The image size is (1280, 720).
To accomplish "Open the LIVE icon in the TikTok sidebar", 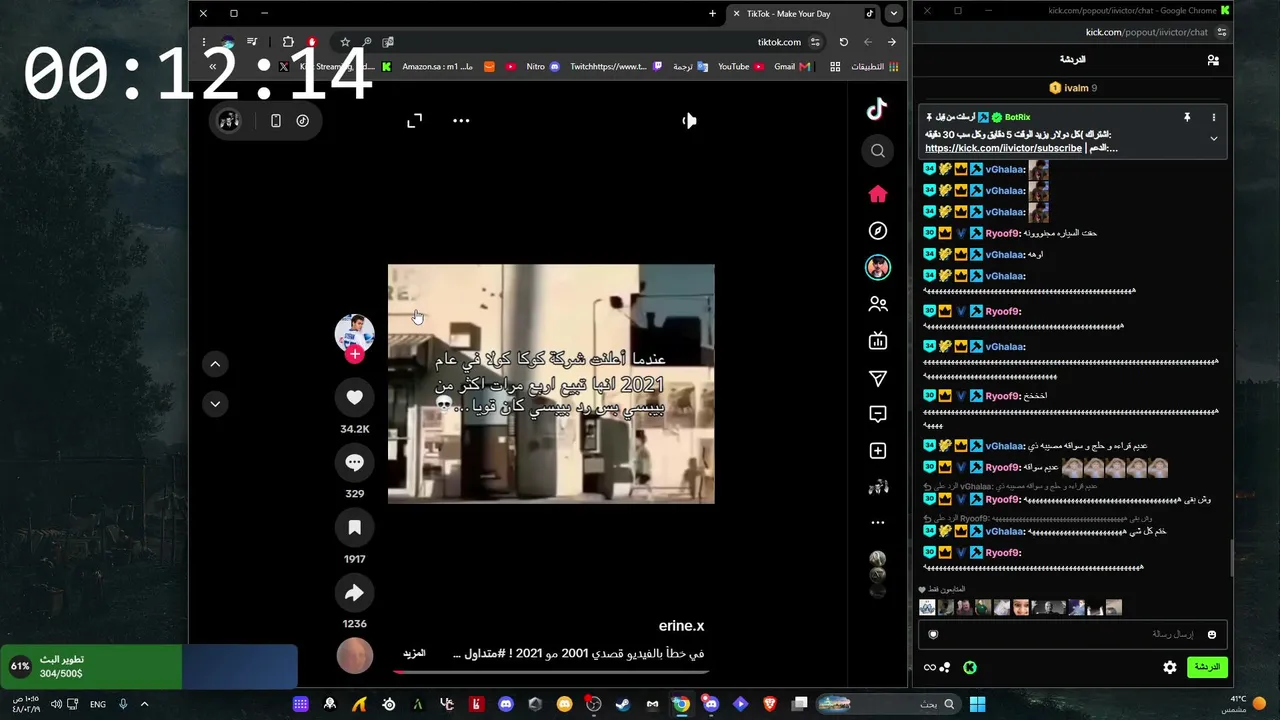I will pos(878,341).
